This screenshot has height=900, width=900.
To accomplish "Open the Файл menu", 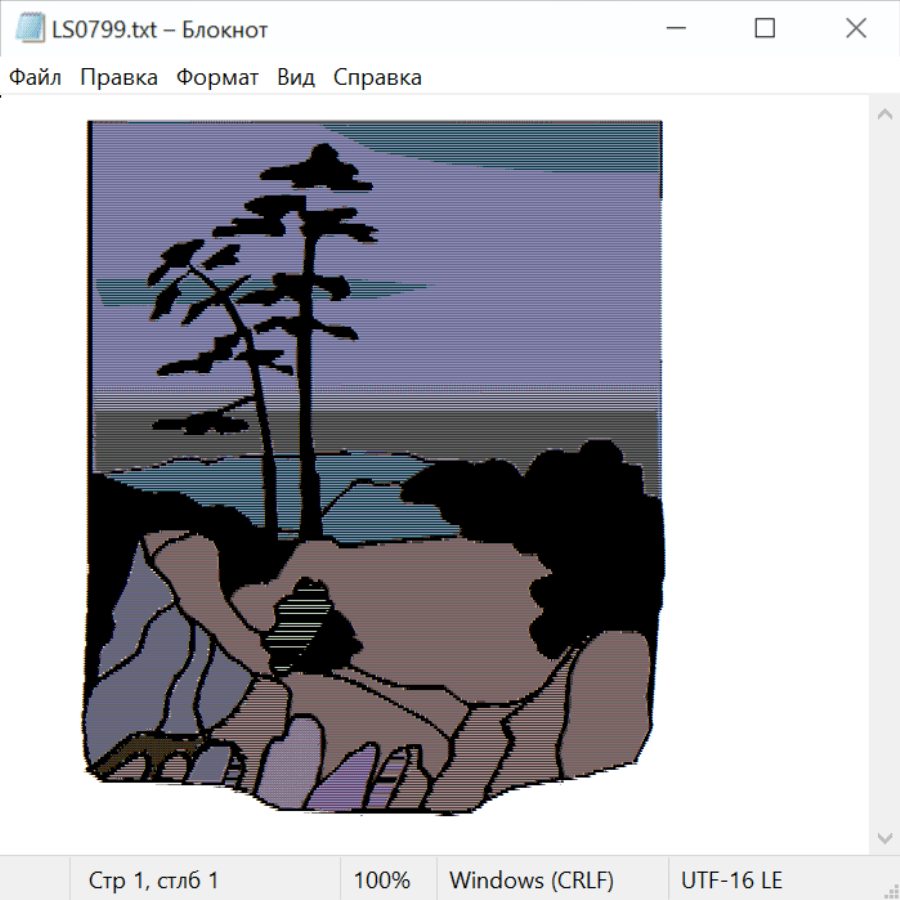I will click(35, 77).
